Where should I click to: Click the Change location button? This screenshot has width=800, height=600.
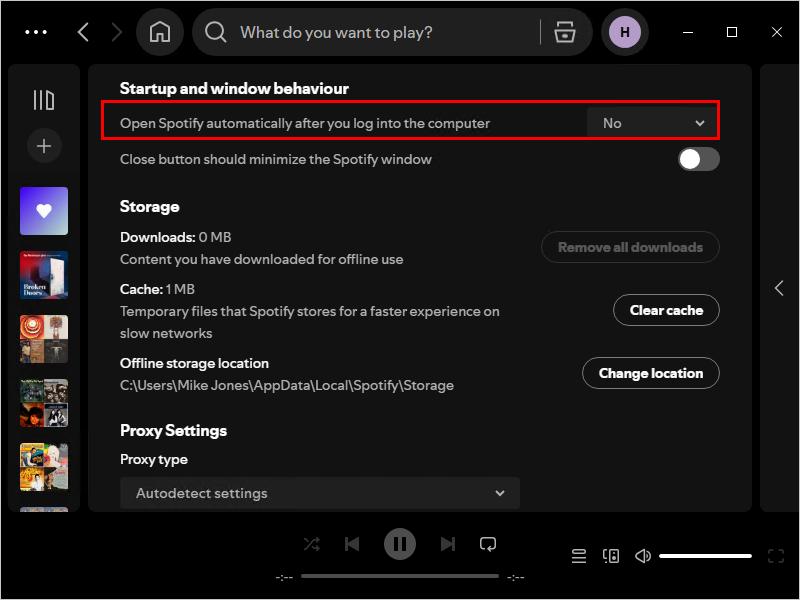(651, 373)
